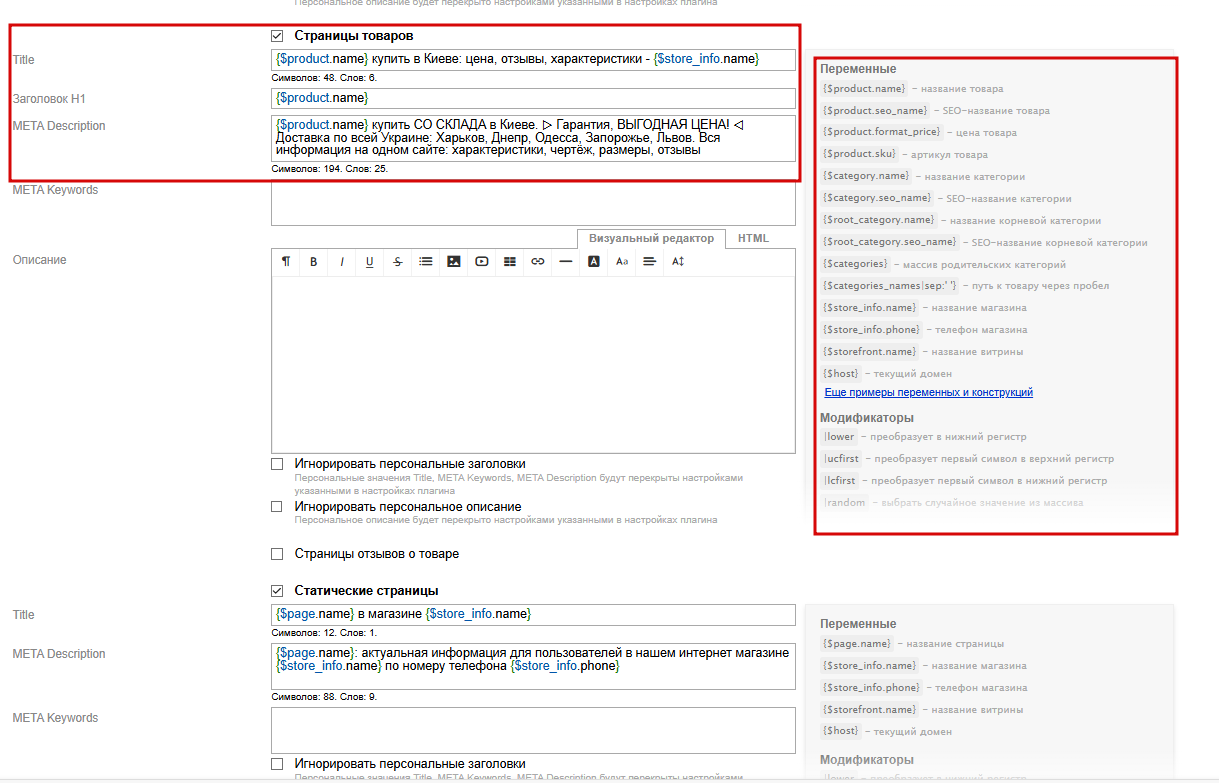1219x783 pixels.
Task: Focus the static pages META Keywords field
Action: [x=533, y=730]
